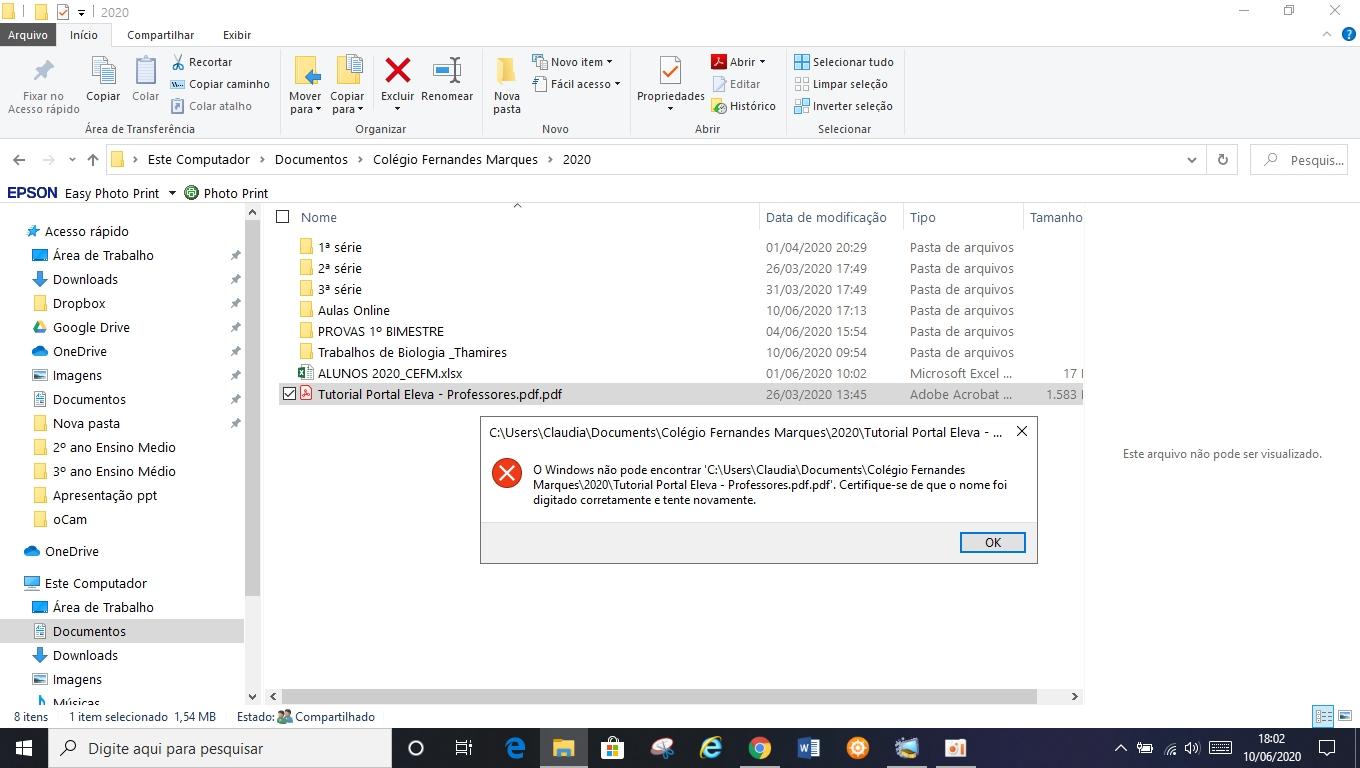Click the EPSON Photo Print button
Screen dimensions: 1360x768
pyautogui.click(x=226, y=193)
